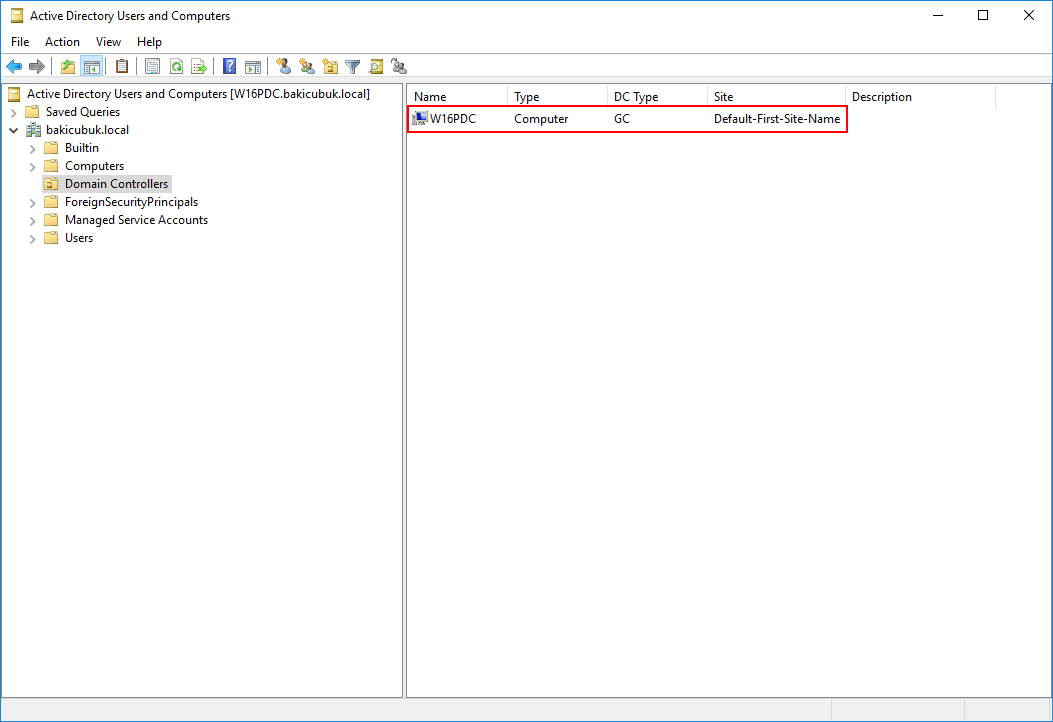Minimize the Active Directory window
This screenshot has height=722, width=1053.
938,15
